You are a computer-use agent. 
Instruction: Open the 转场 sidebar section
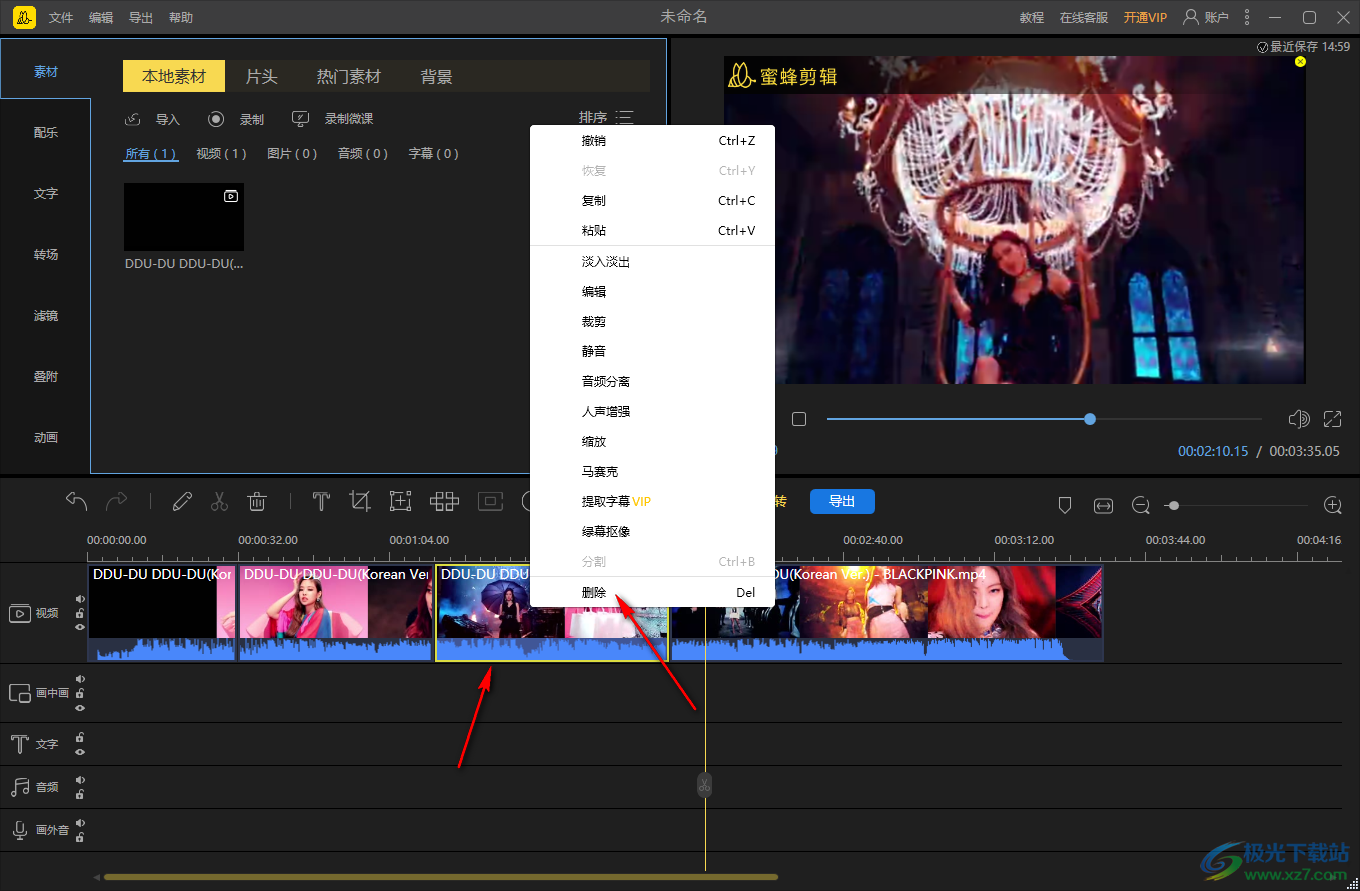coord(46,254)
